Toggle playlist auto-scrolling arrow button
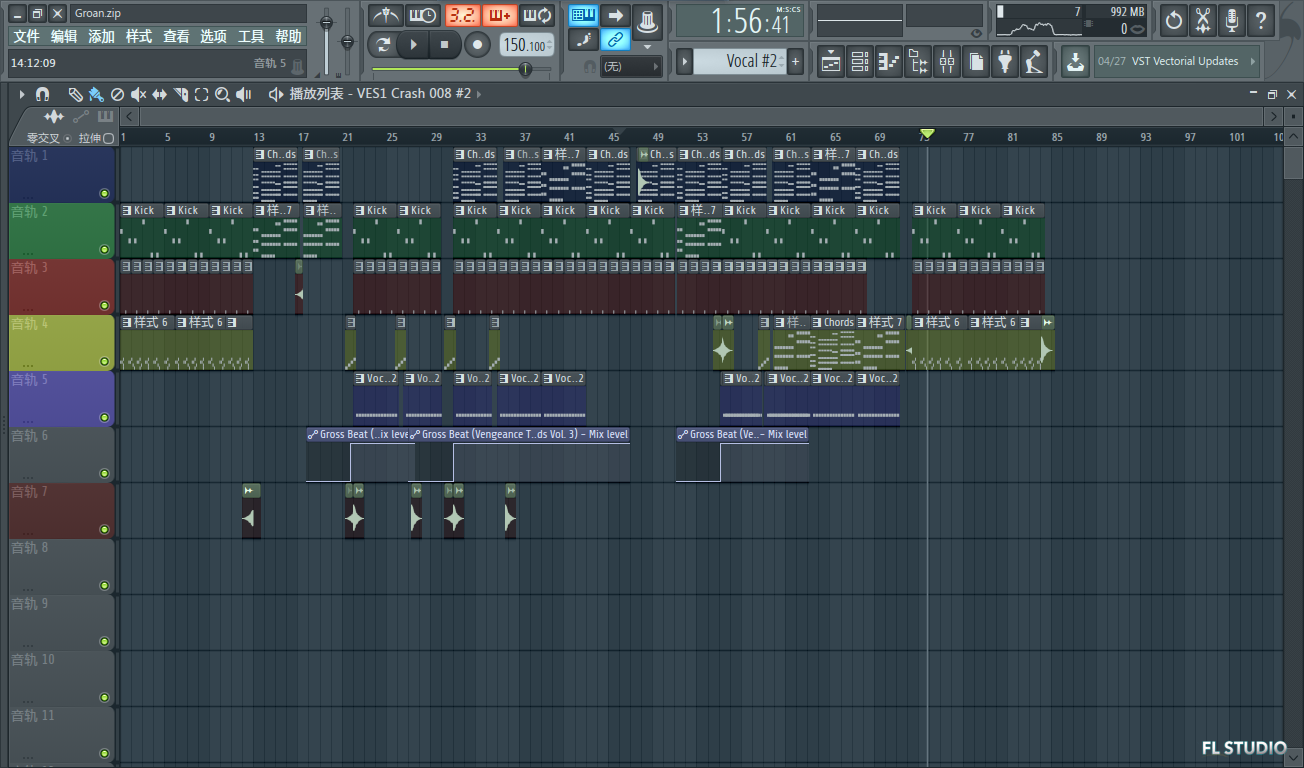 (616, 15)
